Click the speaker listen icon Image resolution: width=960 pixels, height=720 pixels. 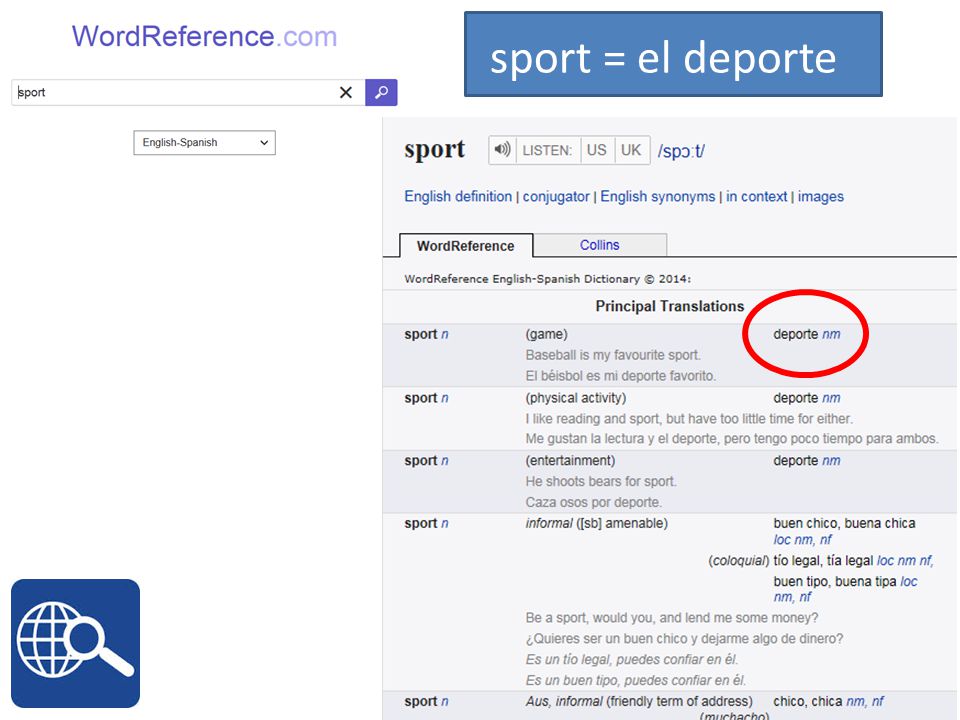pyautogui.click(x=503, y=150)
